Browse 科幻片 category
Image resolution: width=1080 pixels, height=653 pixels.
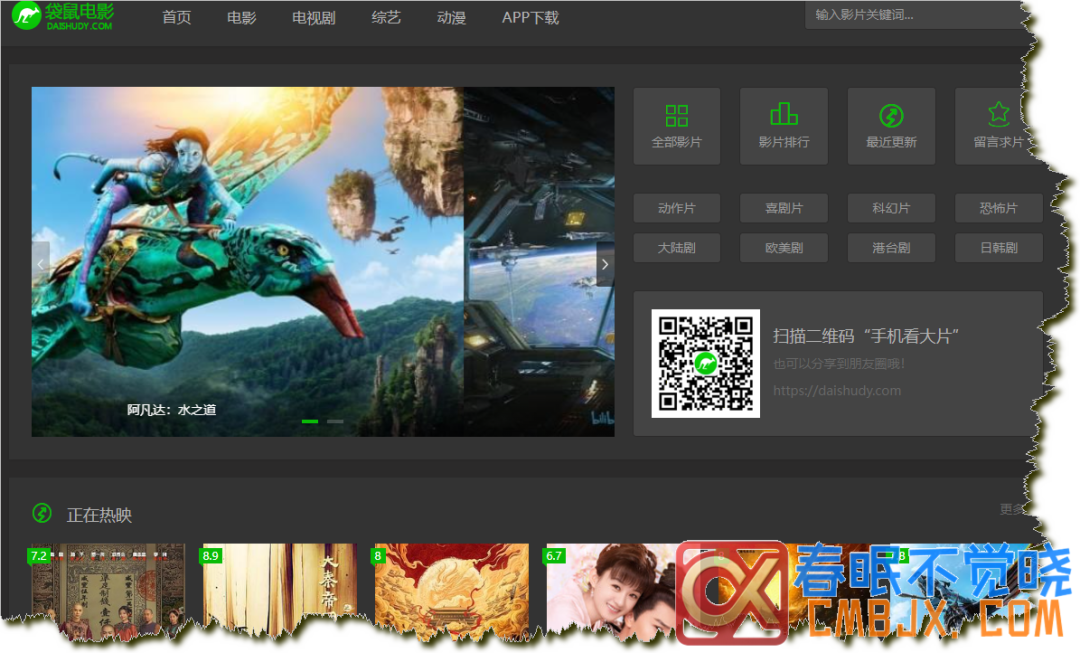(x=891, y=208)
